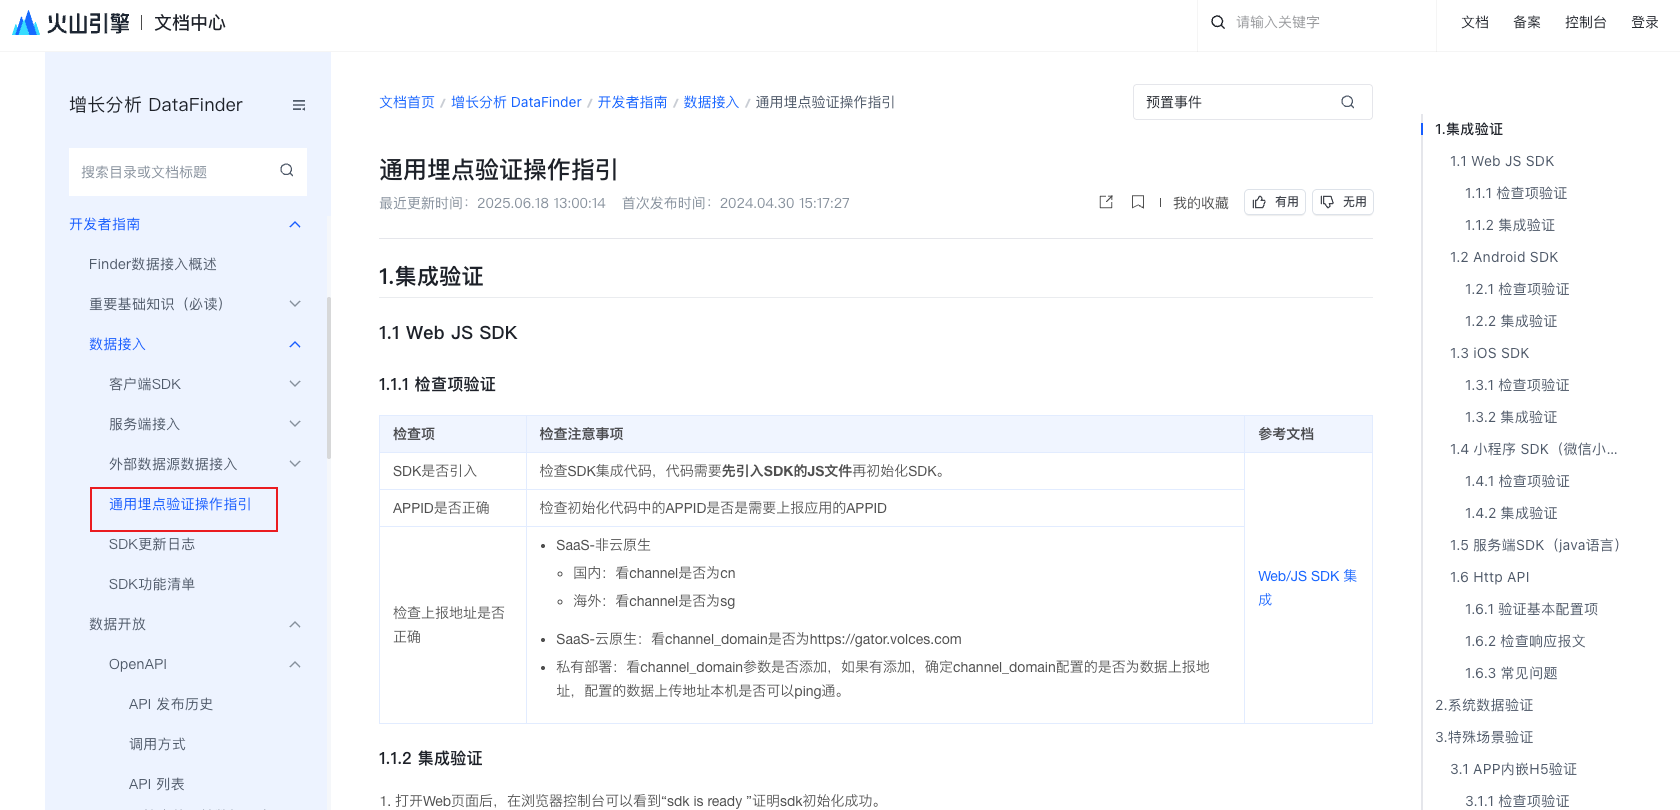Expand 重要基础知识（必读）
The width and height of the screenshot is (1680, 810).
295,304
